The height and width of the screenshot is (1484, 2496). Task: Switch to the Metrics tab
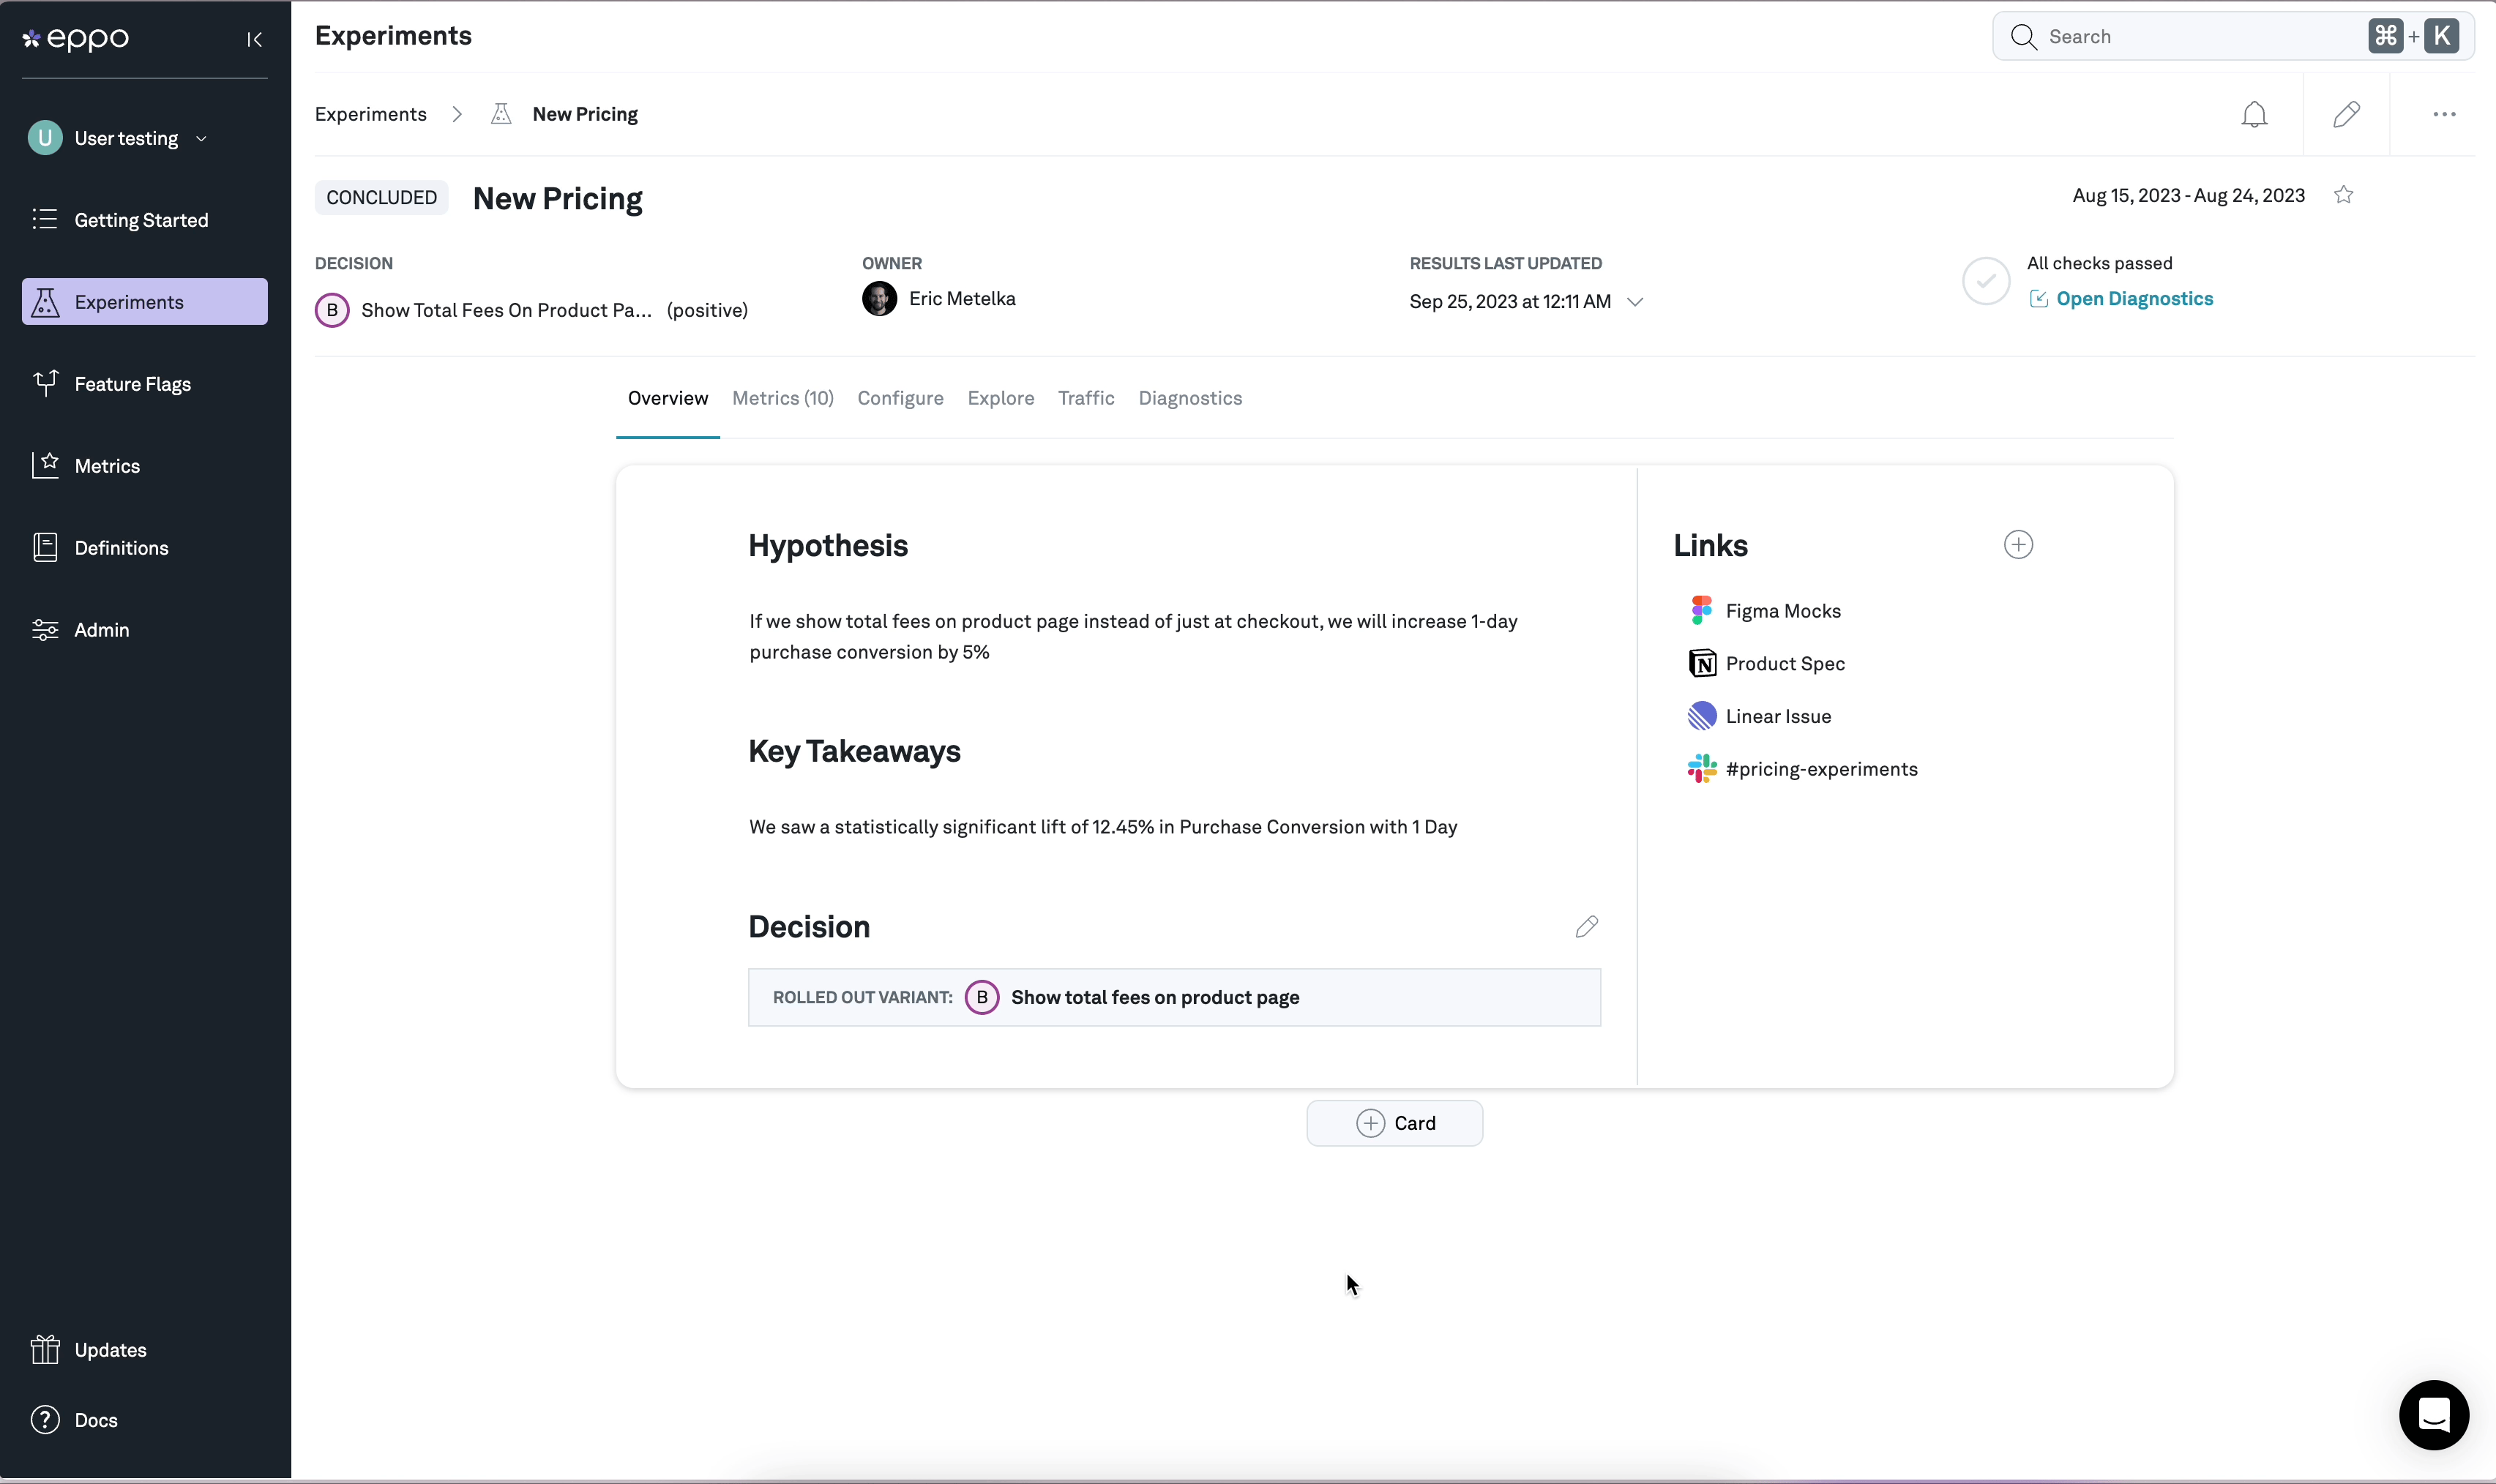click(782, 397)
